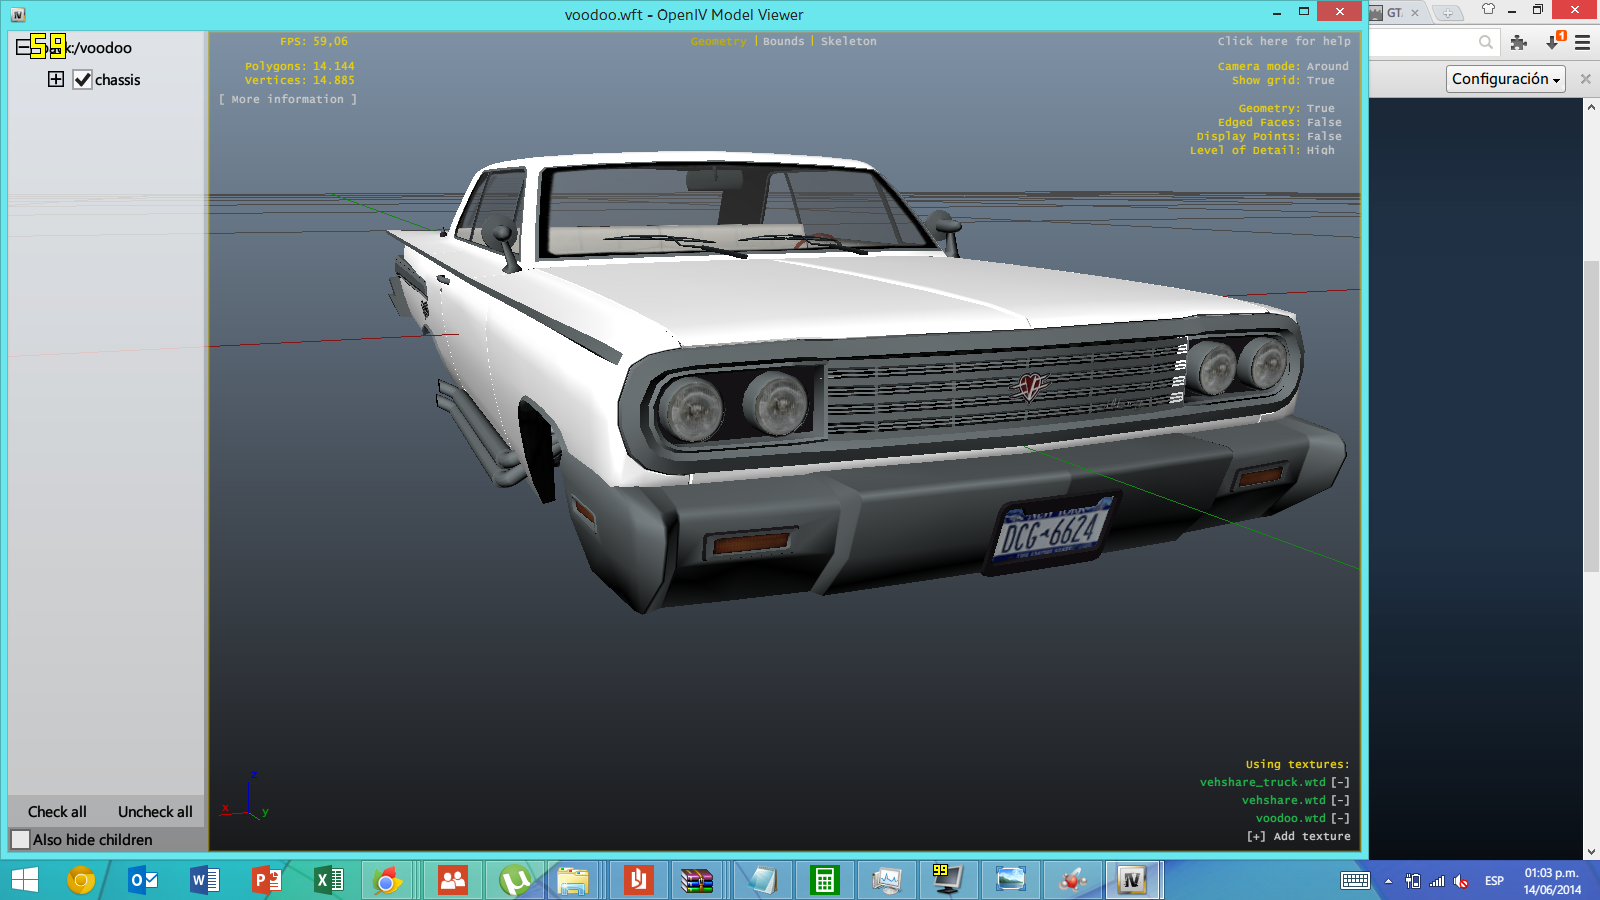Click the shirt icon in browser title bar
This screenshot has height=900, width=1600.
pyautogui.click(x=1488, y=9)
